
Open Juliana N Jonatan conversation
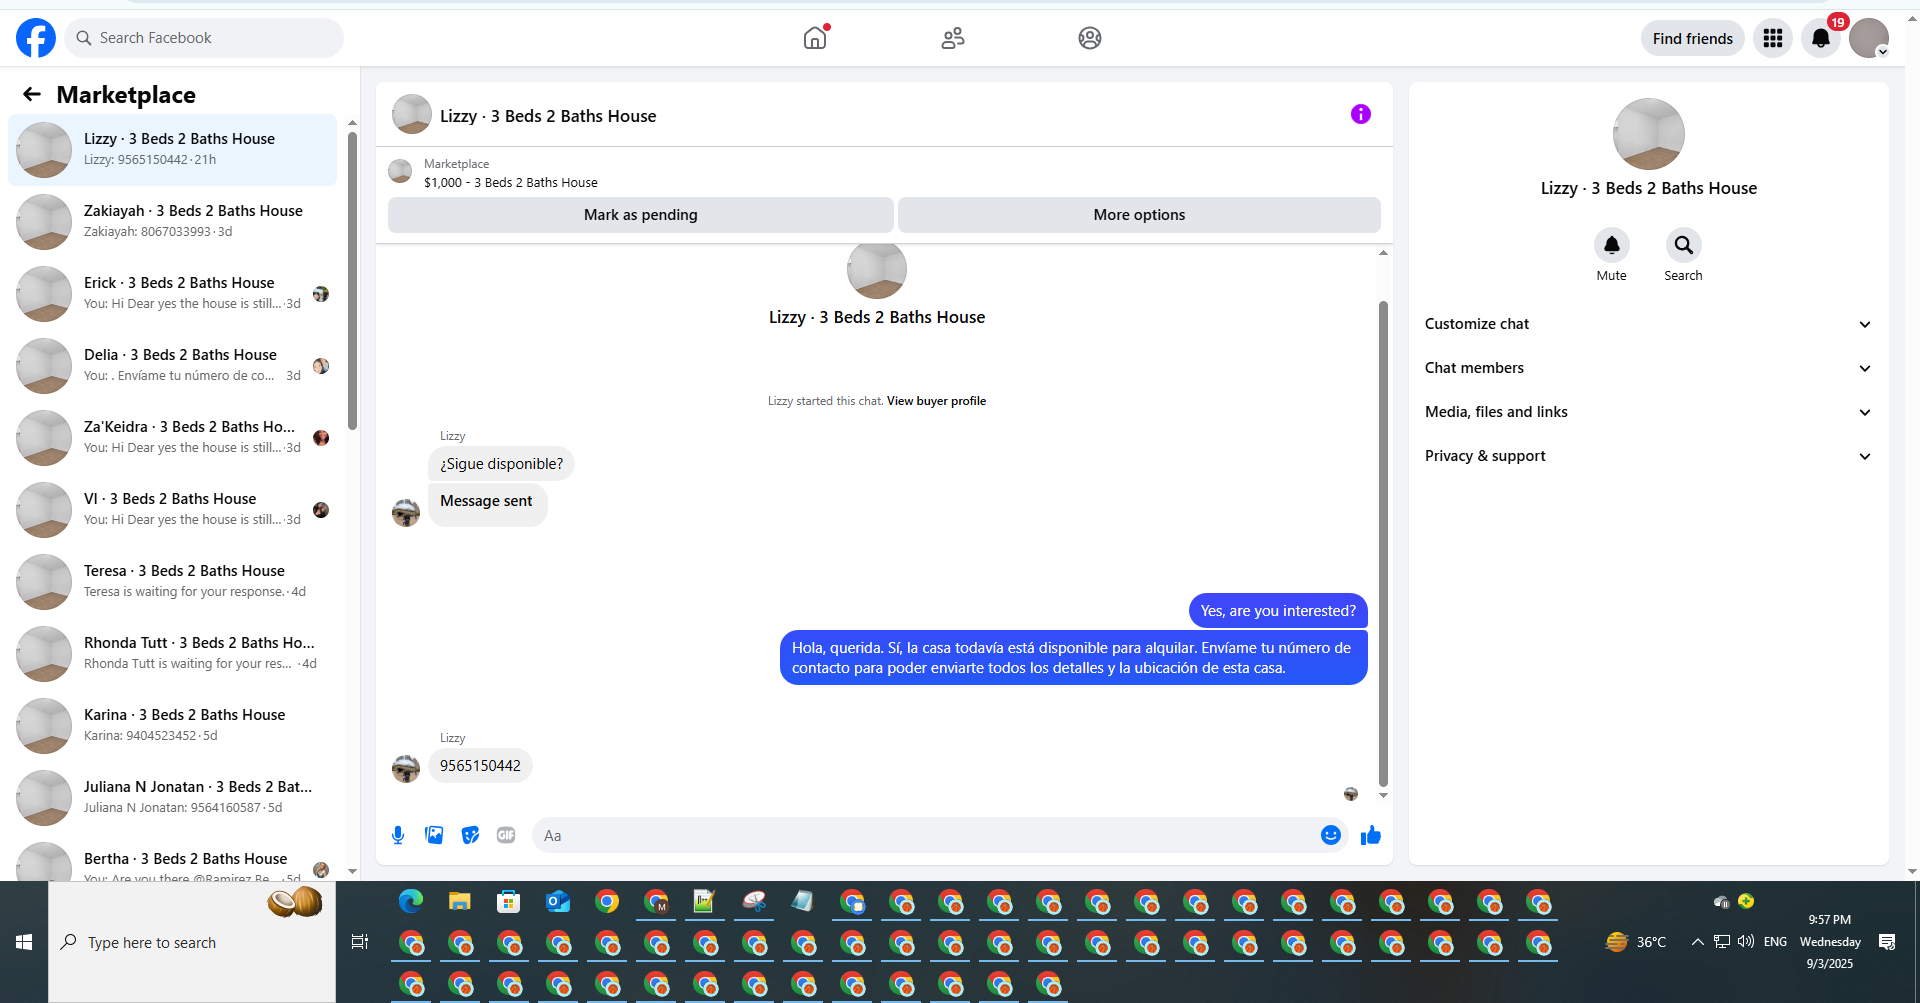pyautogui.click(x=172, y=798)
